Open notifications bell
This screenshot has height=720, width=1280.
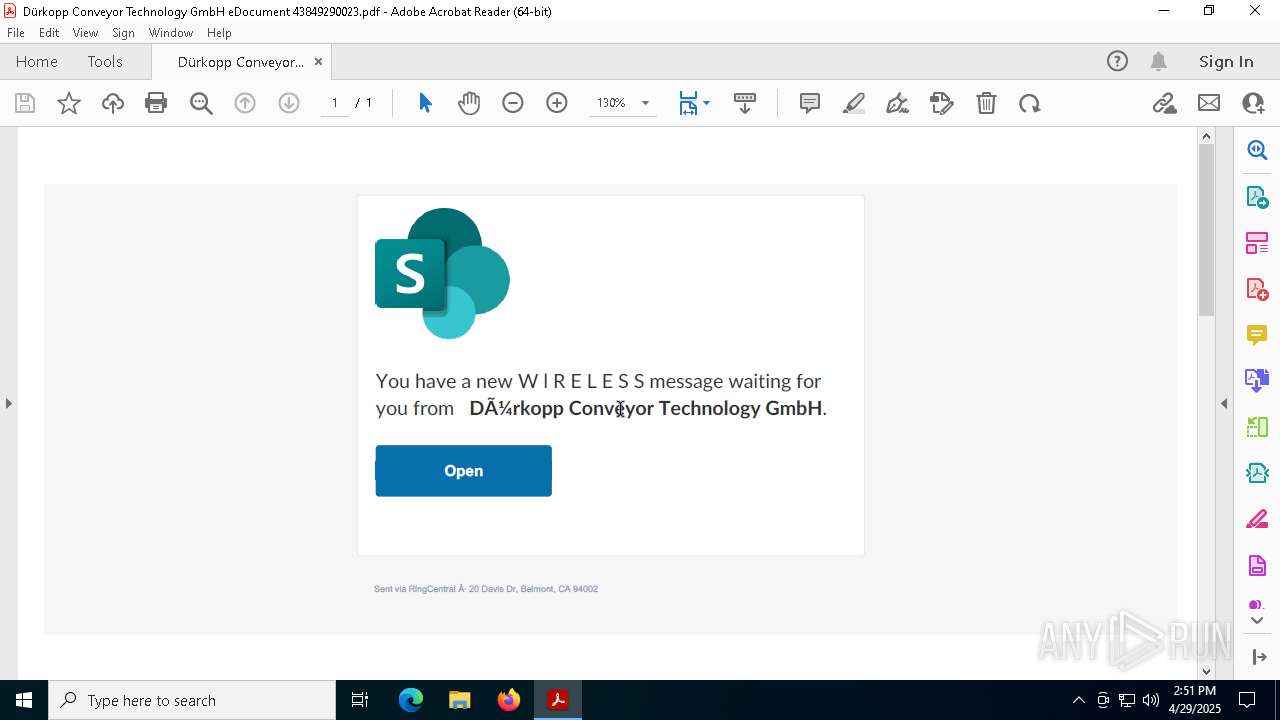[x=1158, y=61]
